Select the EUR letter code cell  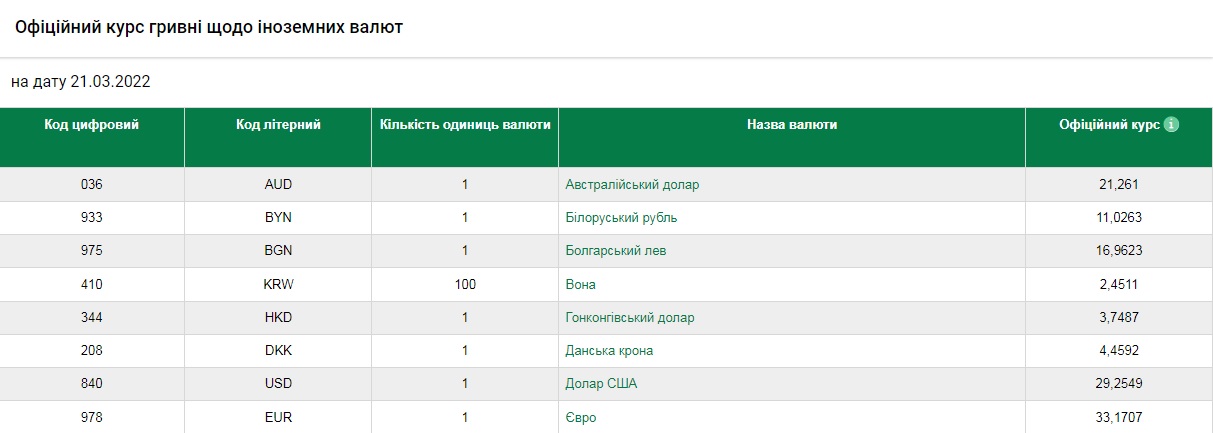point(278,417)
